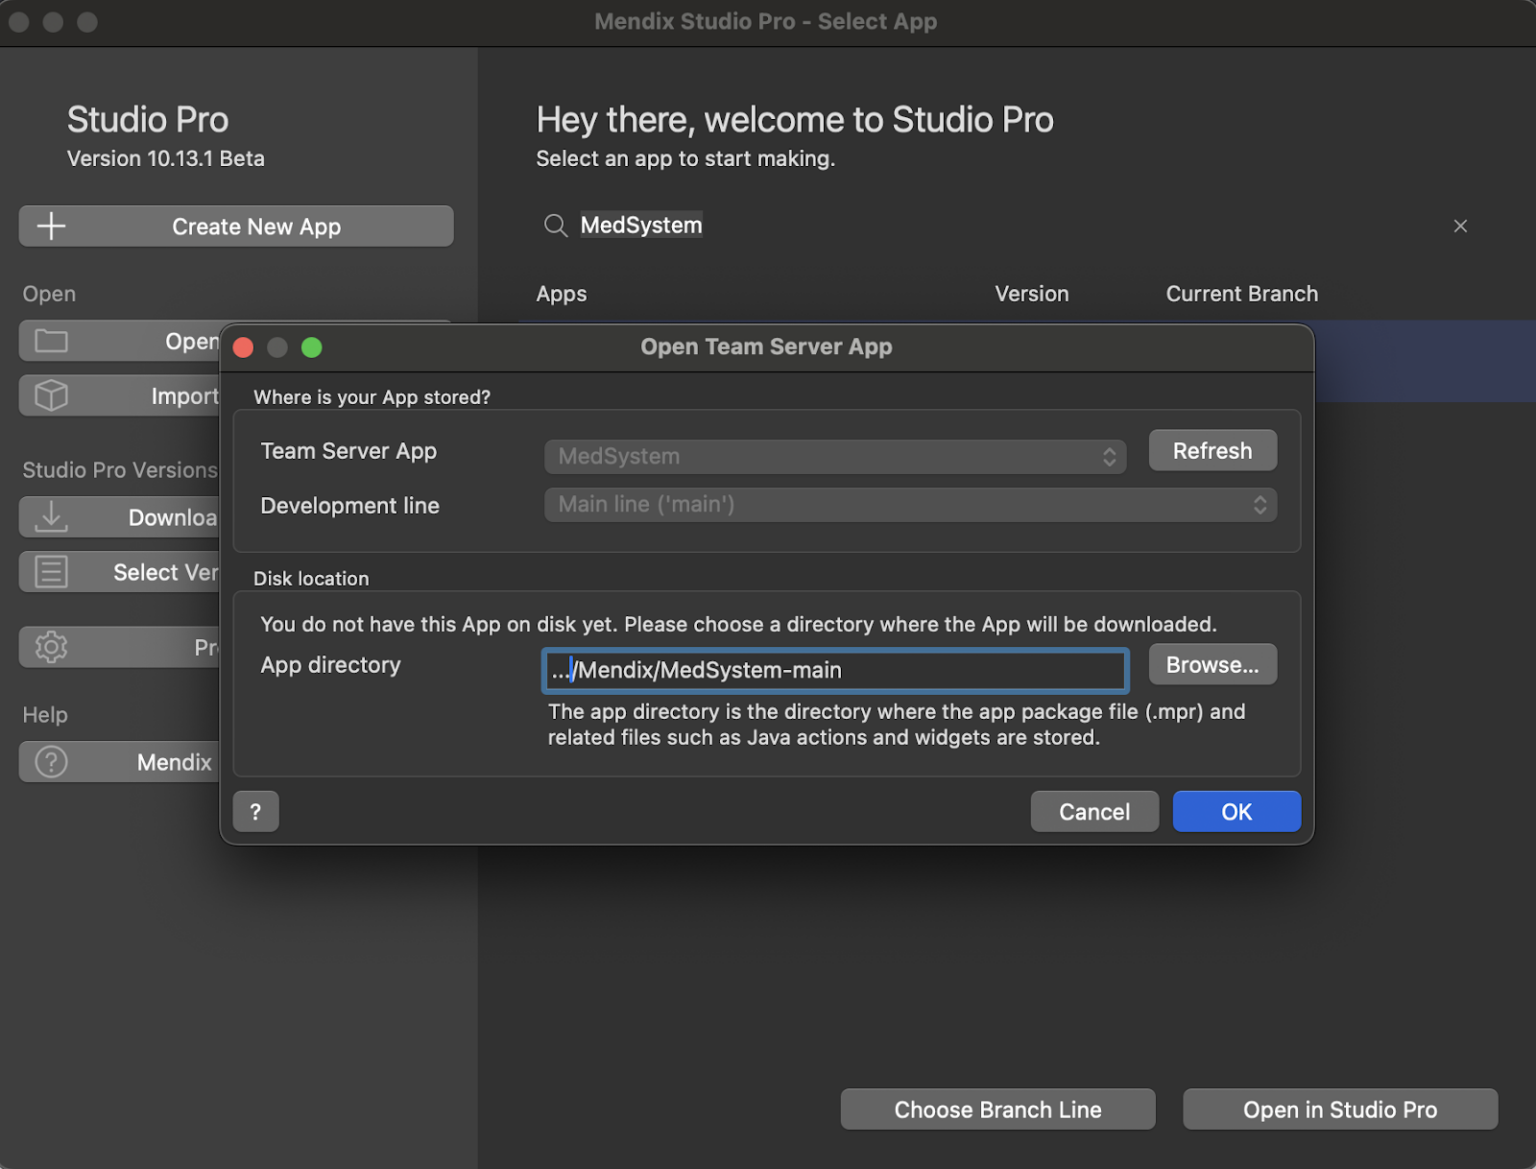This screenshot has height=1169, width=1536.
Task: Click the search magnifier icon
Action: [556, 225]
